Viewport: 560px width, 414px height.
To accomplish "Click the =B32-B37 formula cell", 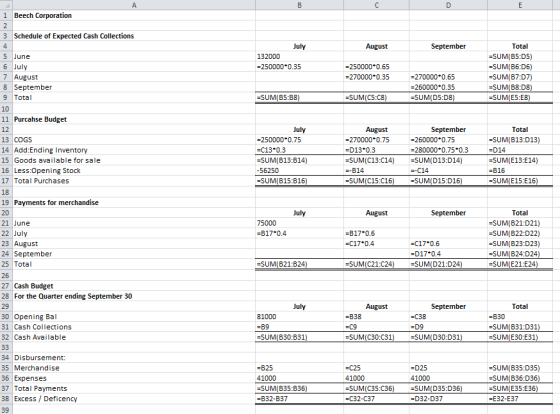I will [299, 399].
